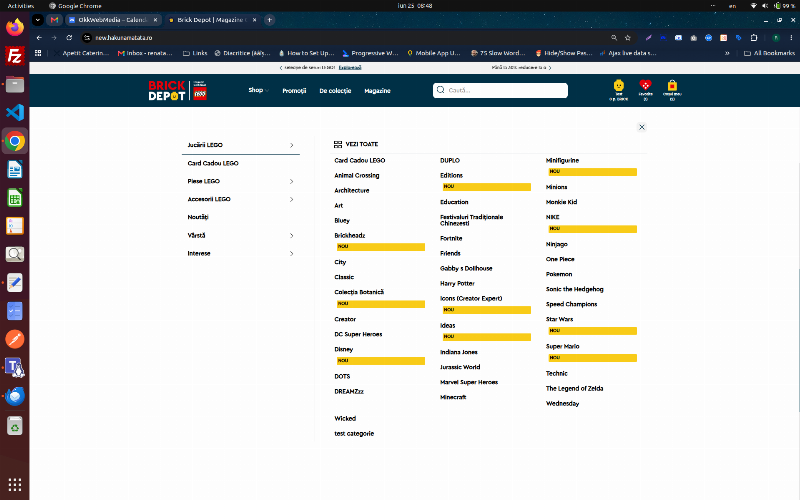Click the Chrome address bar URL
Screen dimensions: 800x500
124,38
